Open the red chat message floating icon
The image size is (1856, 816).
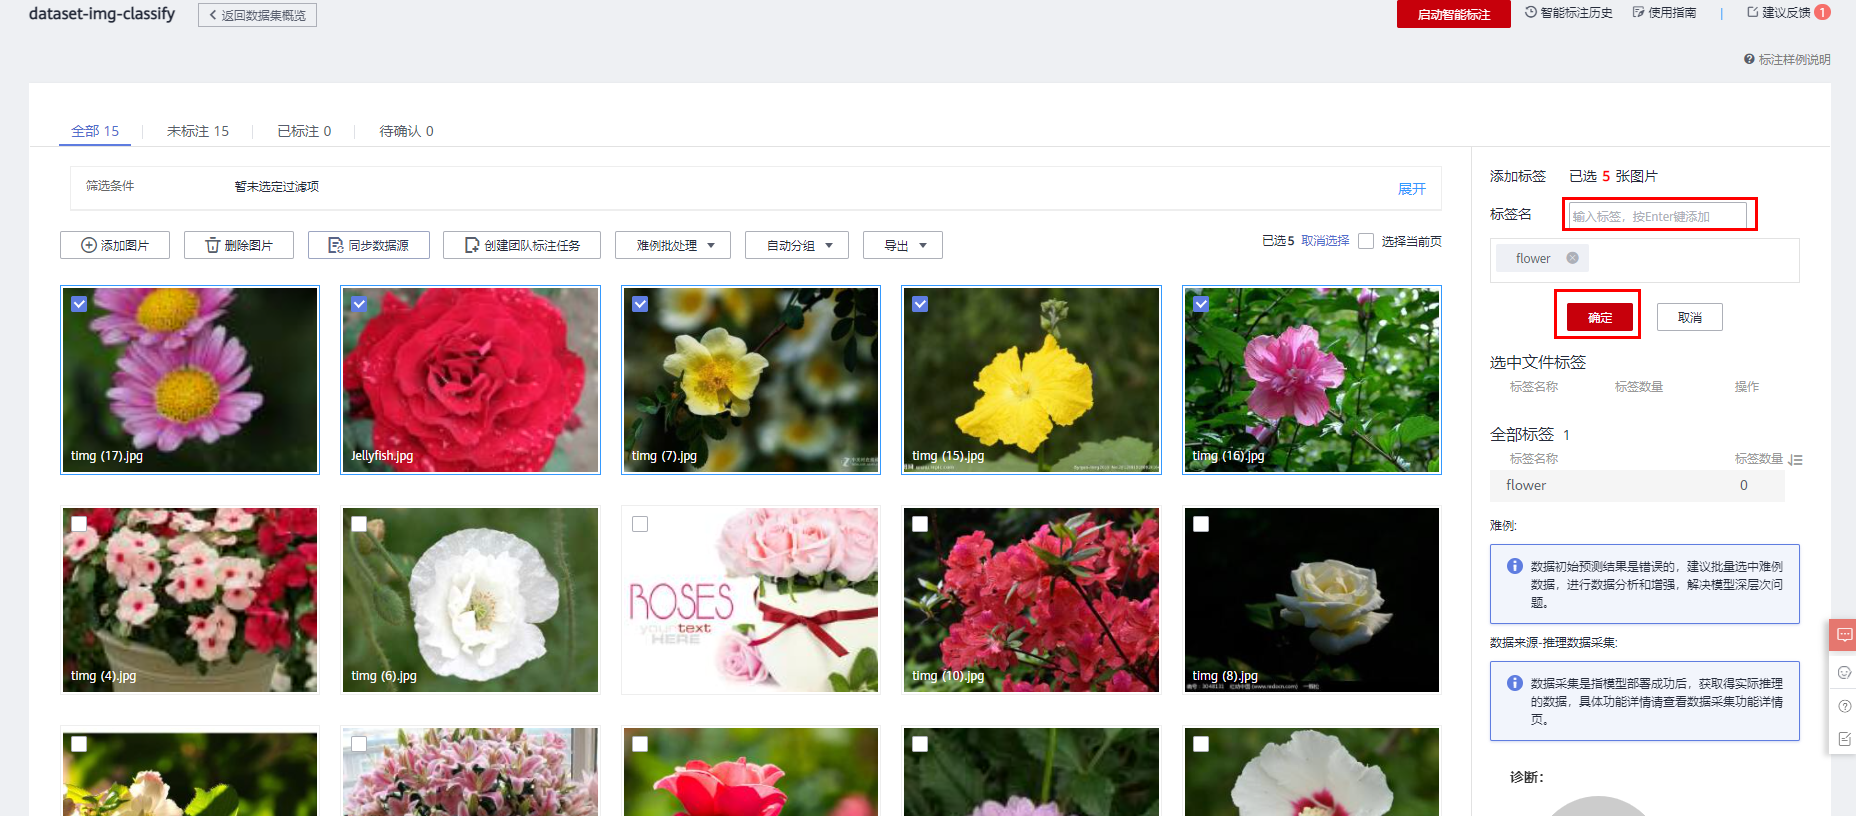(1844, 635)
